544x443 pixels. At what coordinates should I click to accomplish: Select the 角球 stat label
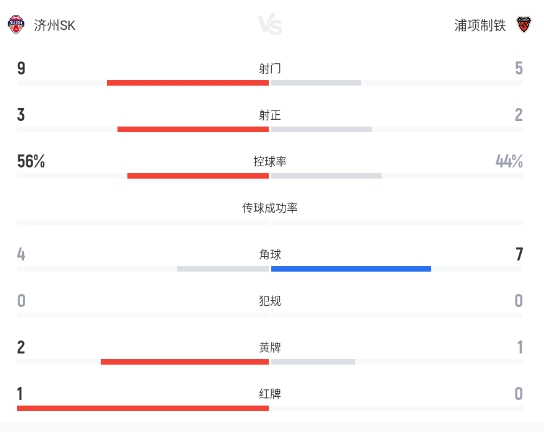[x=270, y=254]
